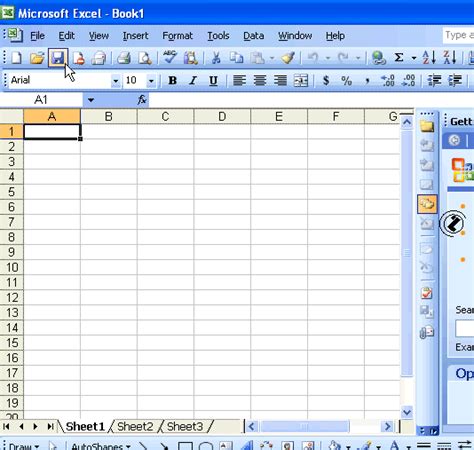The width and height of the screenshot is (474, 450).
Task: Click the Undo arrow
Action: 313,58
